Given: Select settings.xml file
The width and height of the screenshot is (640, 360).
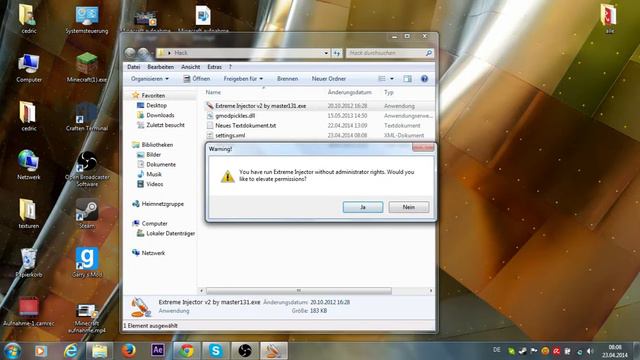Looking at the screenshot, I should [230, 136].
